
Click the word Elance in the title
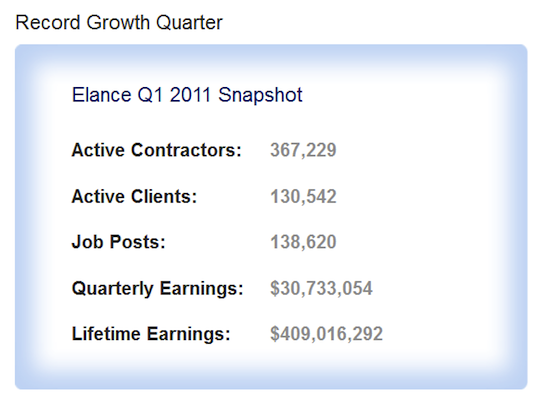[102, 95]
